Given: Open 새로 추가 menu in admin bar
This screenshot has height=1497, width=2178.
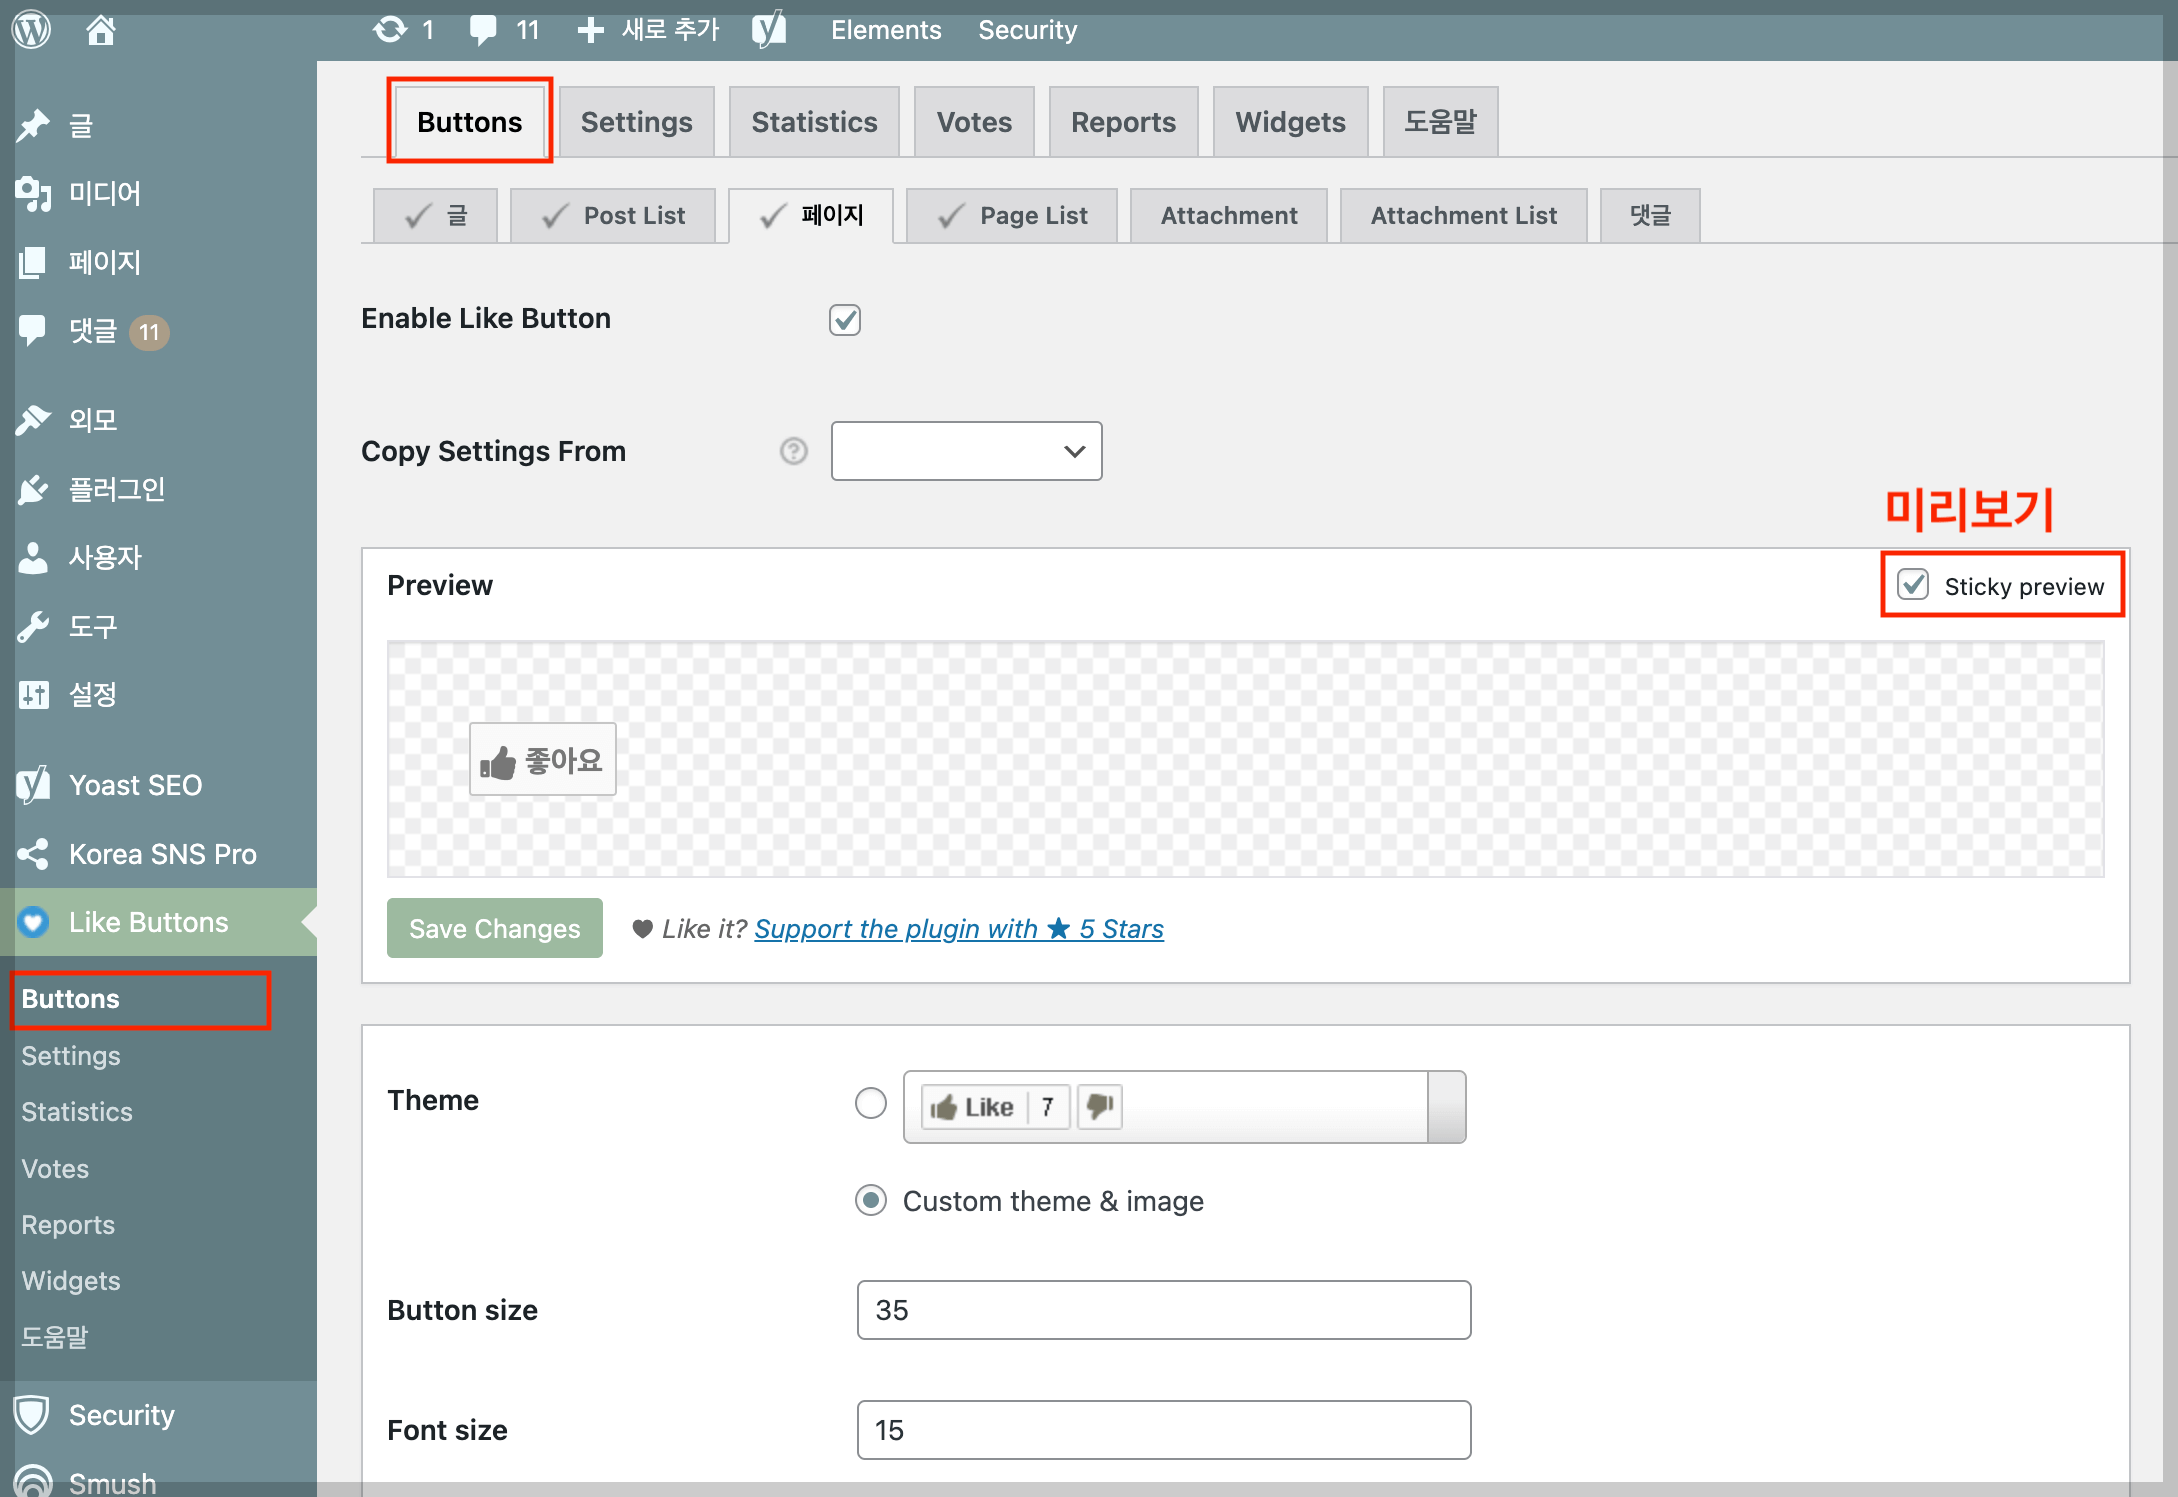Looking at the screenshot, I should point(649,30).
